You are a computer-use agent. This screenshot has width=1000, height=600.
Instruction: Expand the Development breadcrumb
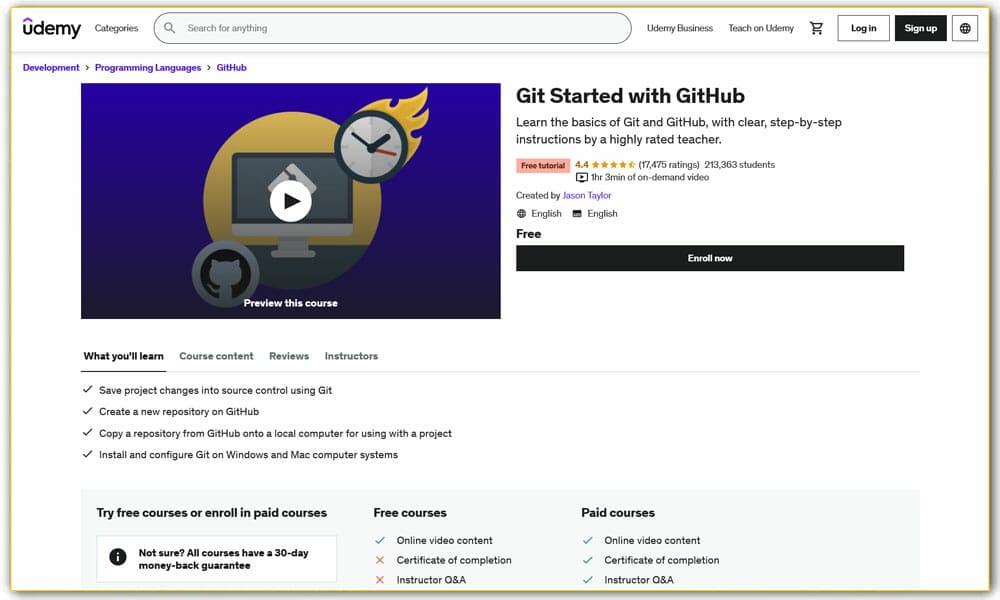click(x=51, y=67)
